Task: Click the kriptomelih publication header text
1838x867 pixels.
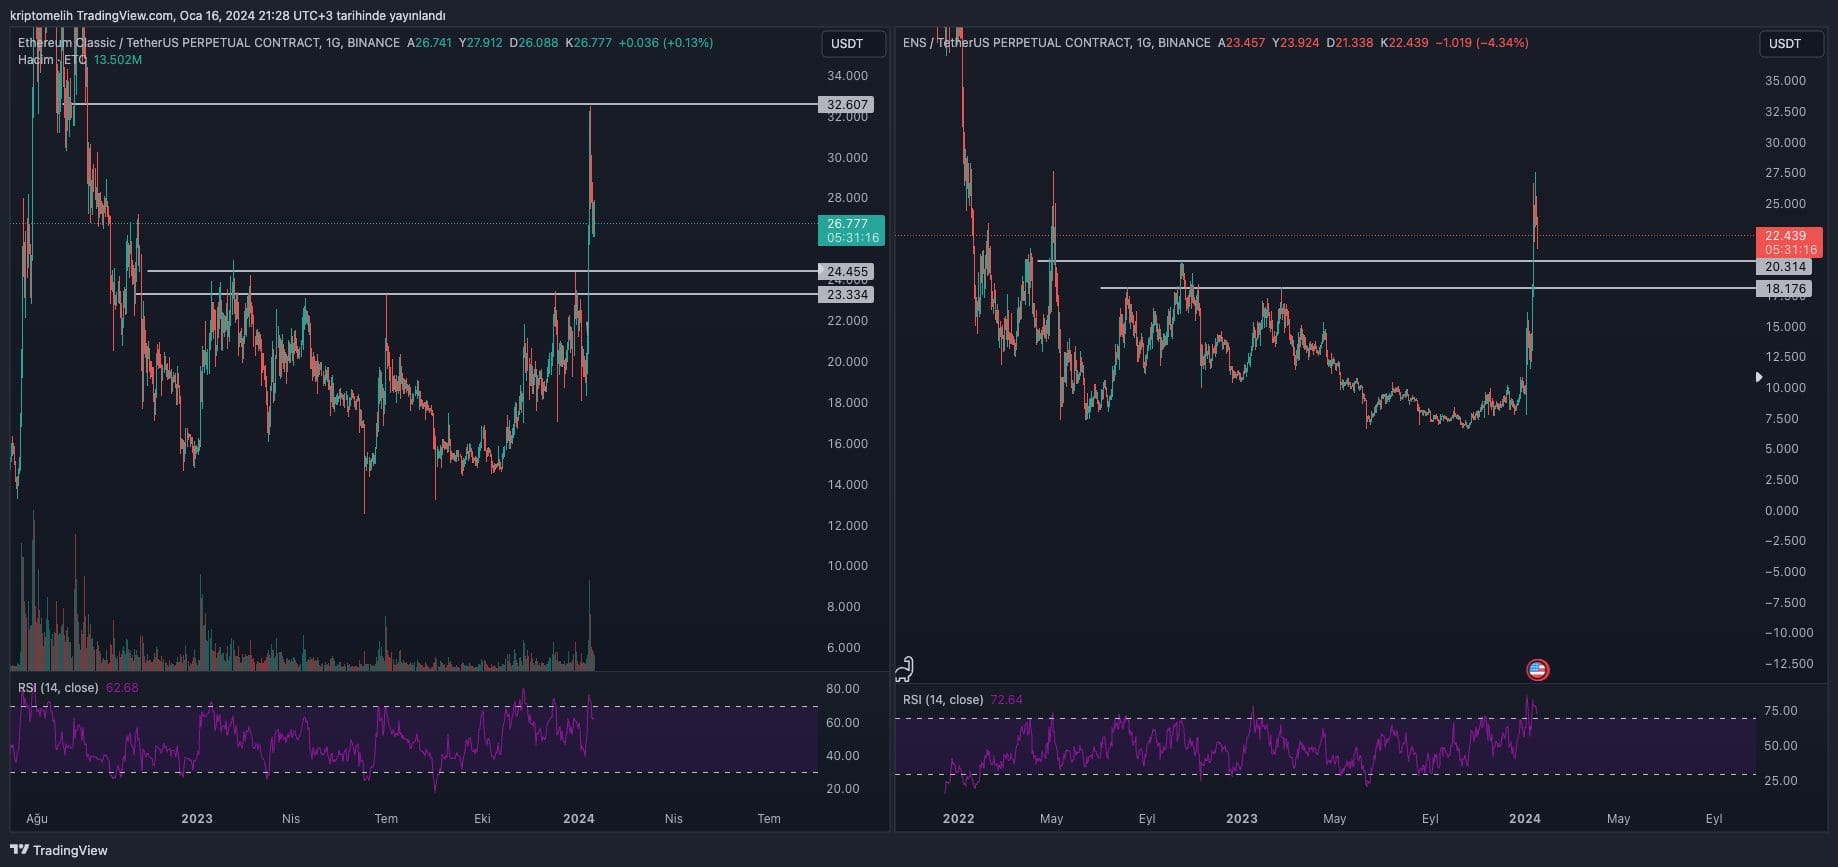Action: (228, 15)
